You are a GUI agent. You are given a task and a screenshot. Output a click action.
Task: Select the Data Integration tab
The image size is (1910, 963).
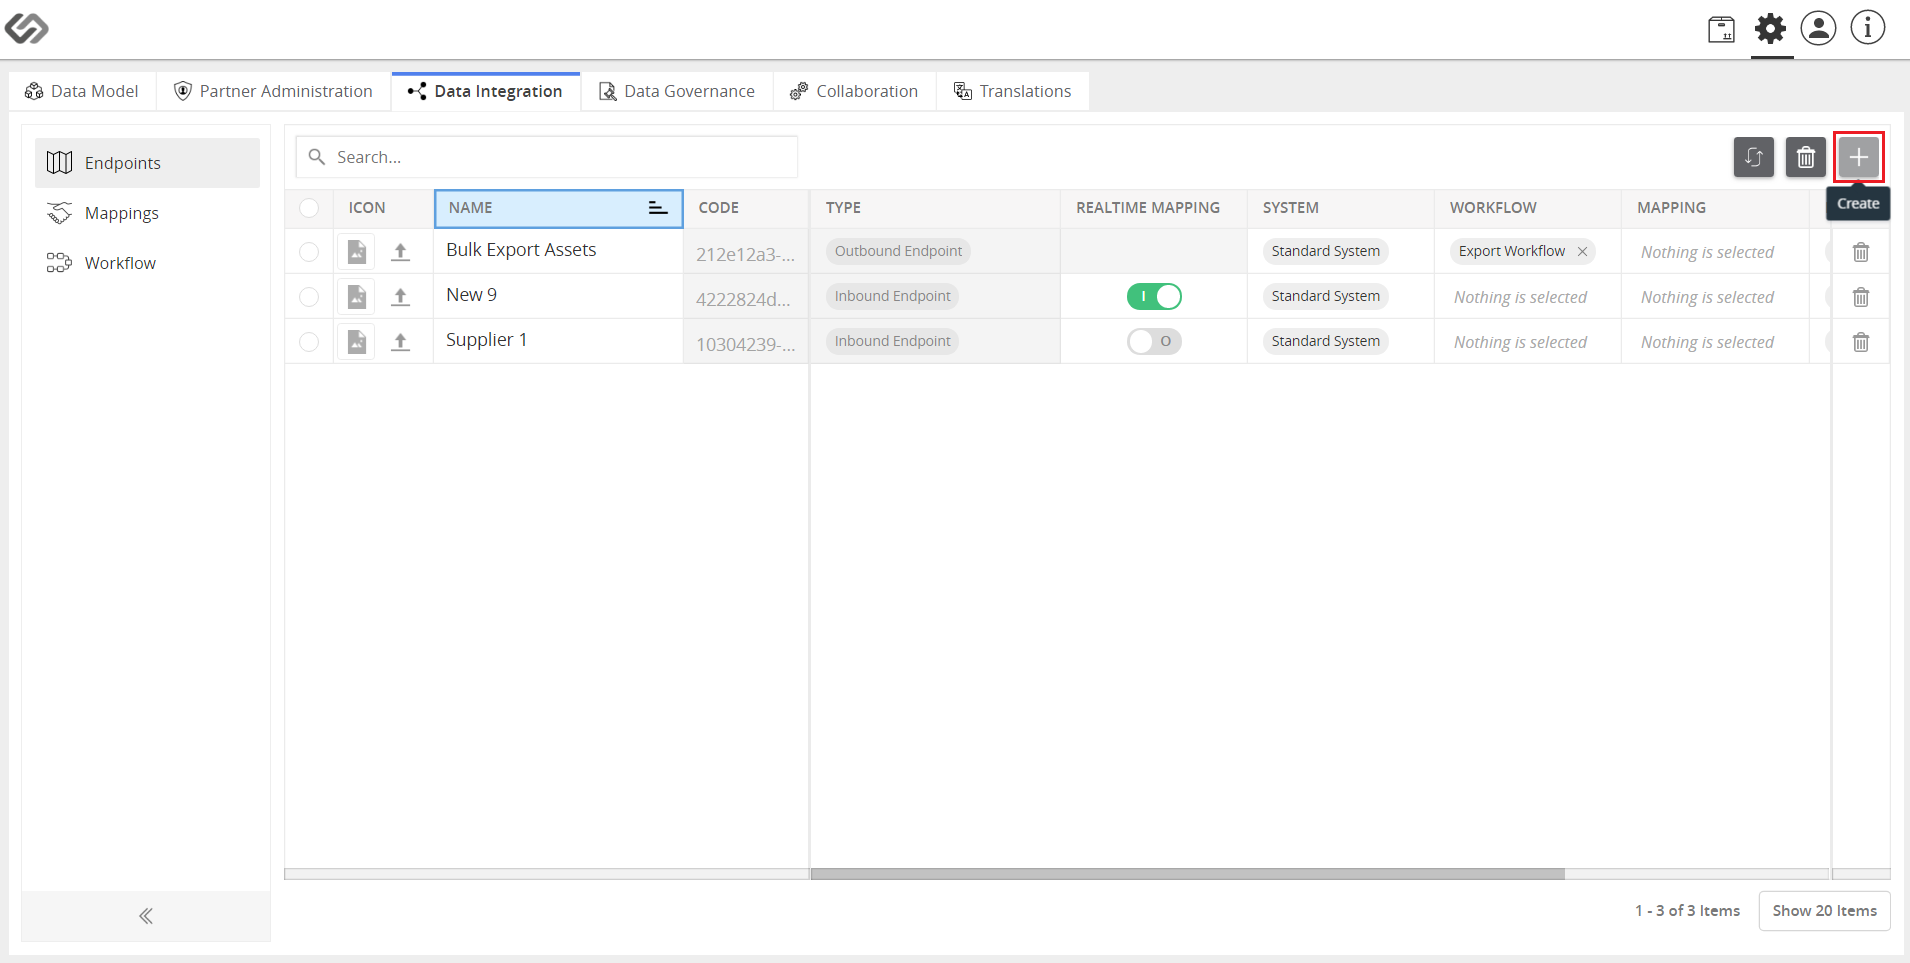click(x=486, y=91)
